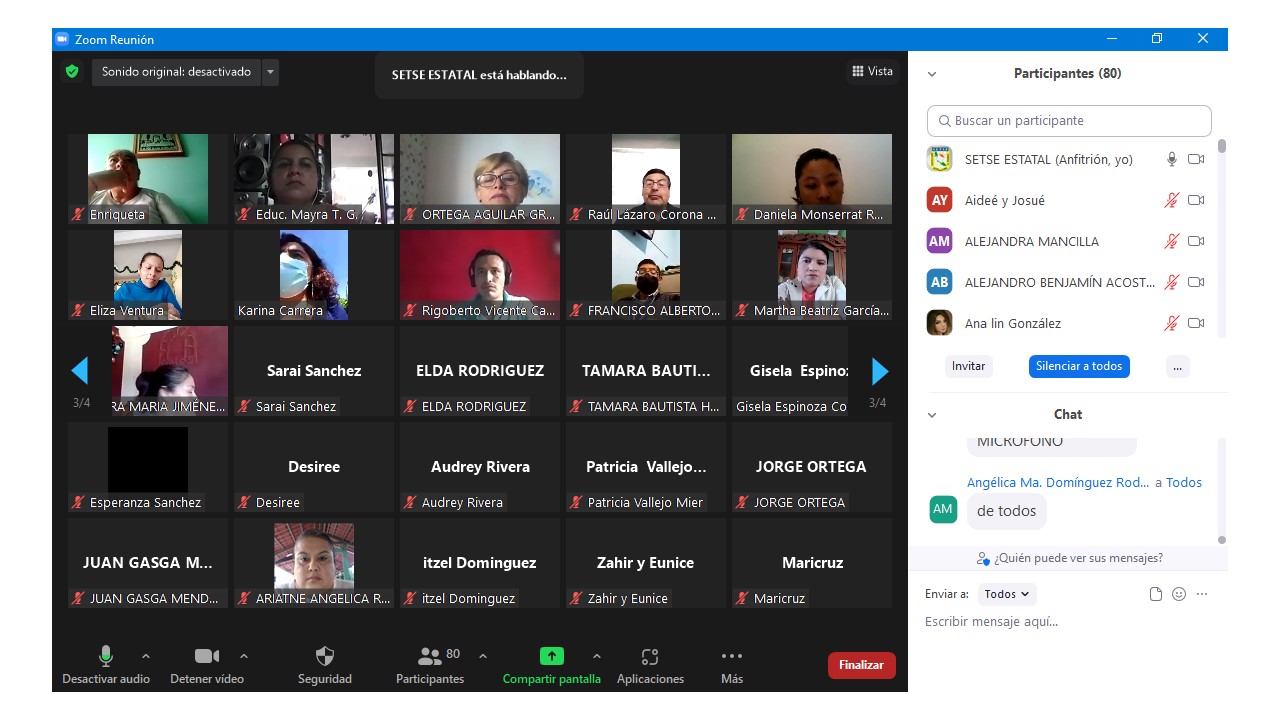Select Enriqueta video tile
The image size is (1280, 720).
tap(148, 179)
